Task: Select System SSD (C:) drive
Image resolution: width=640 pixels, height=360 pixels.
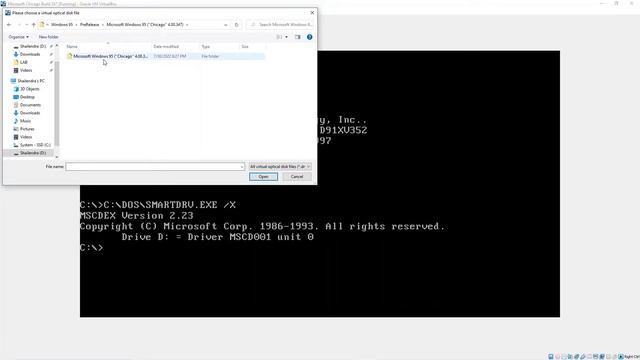Action: 35,145
